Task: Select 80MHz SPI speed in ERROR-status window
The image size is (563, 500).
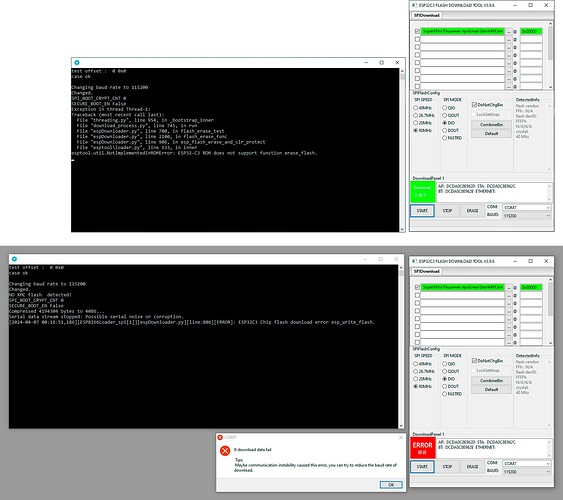Action: click(415, 386)
